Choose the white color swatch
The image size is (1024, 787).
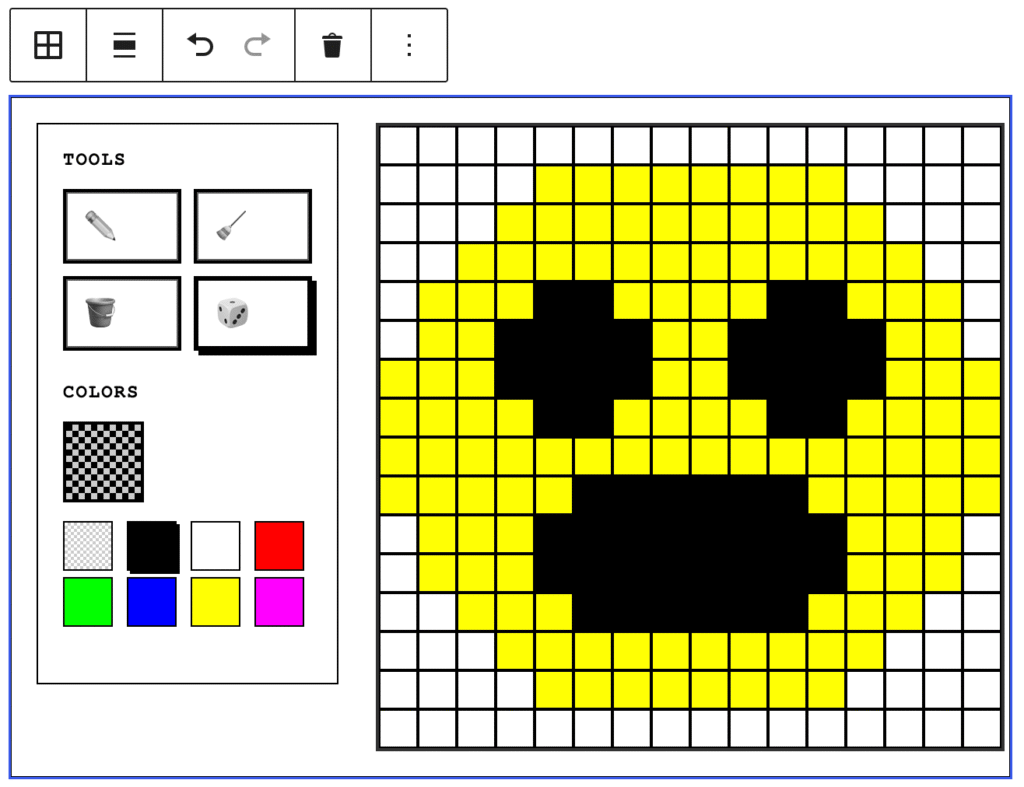[x=216, y=546]
